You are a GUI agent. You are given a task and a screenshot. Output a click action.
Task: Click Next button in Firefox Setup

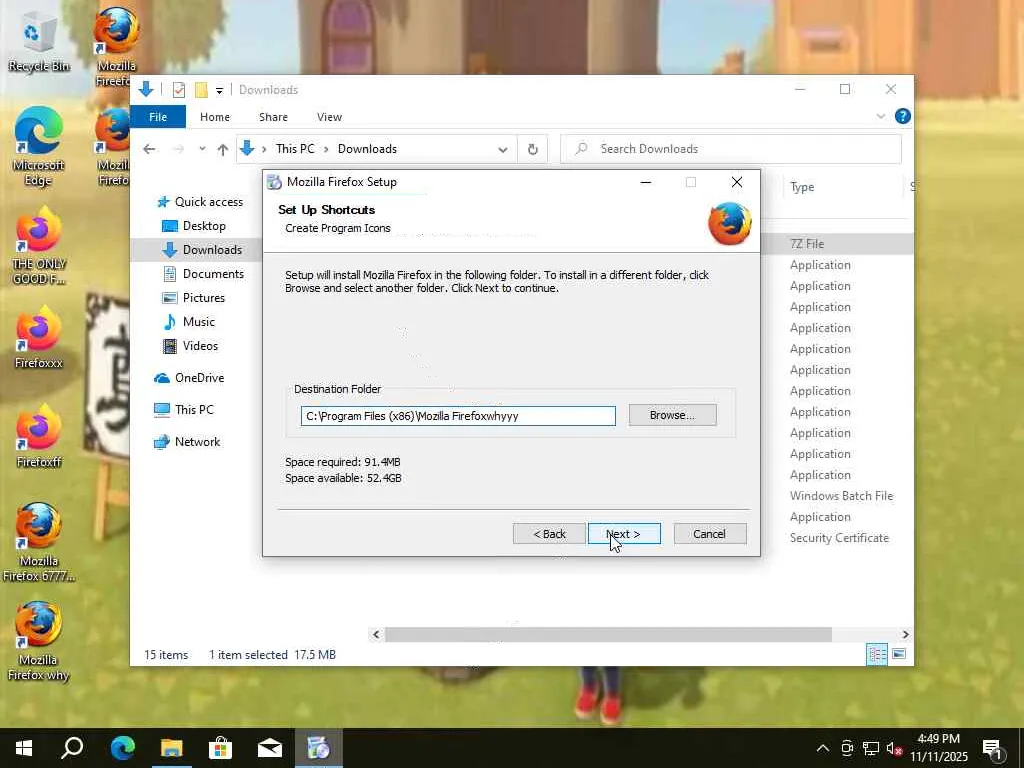pos(624,534)
